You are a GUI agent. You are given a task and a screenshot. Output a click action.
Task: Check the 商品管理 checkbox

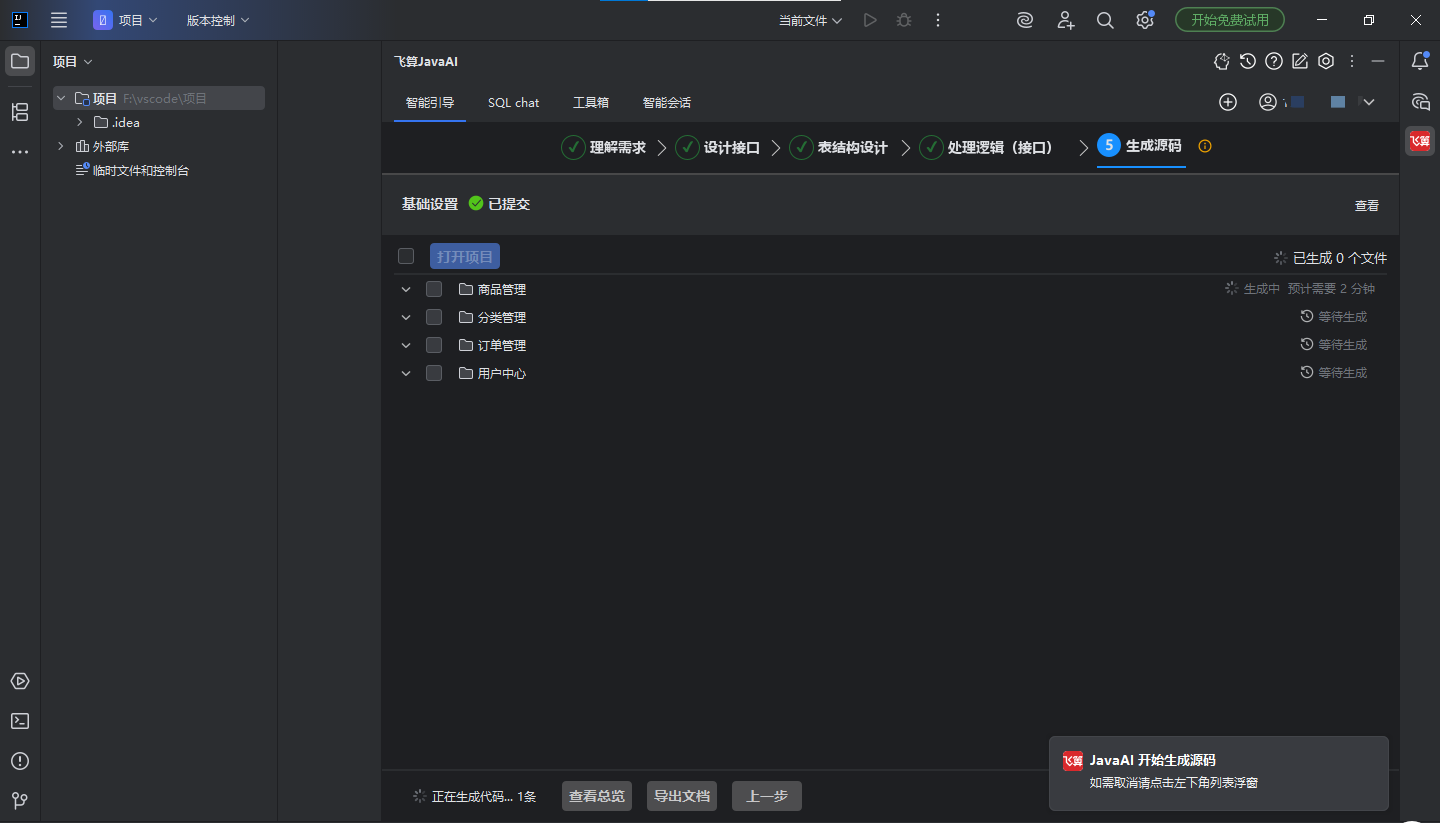click(x=434, y=289)
